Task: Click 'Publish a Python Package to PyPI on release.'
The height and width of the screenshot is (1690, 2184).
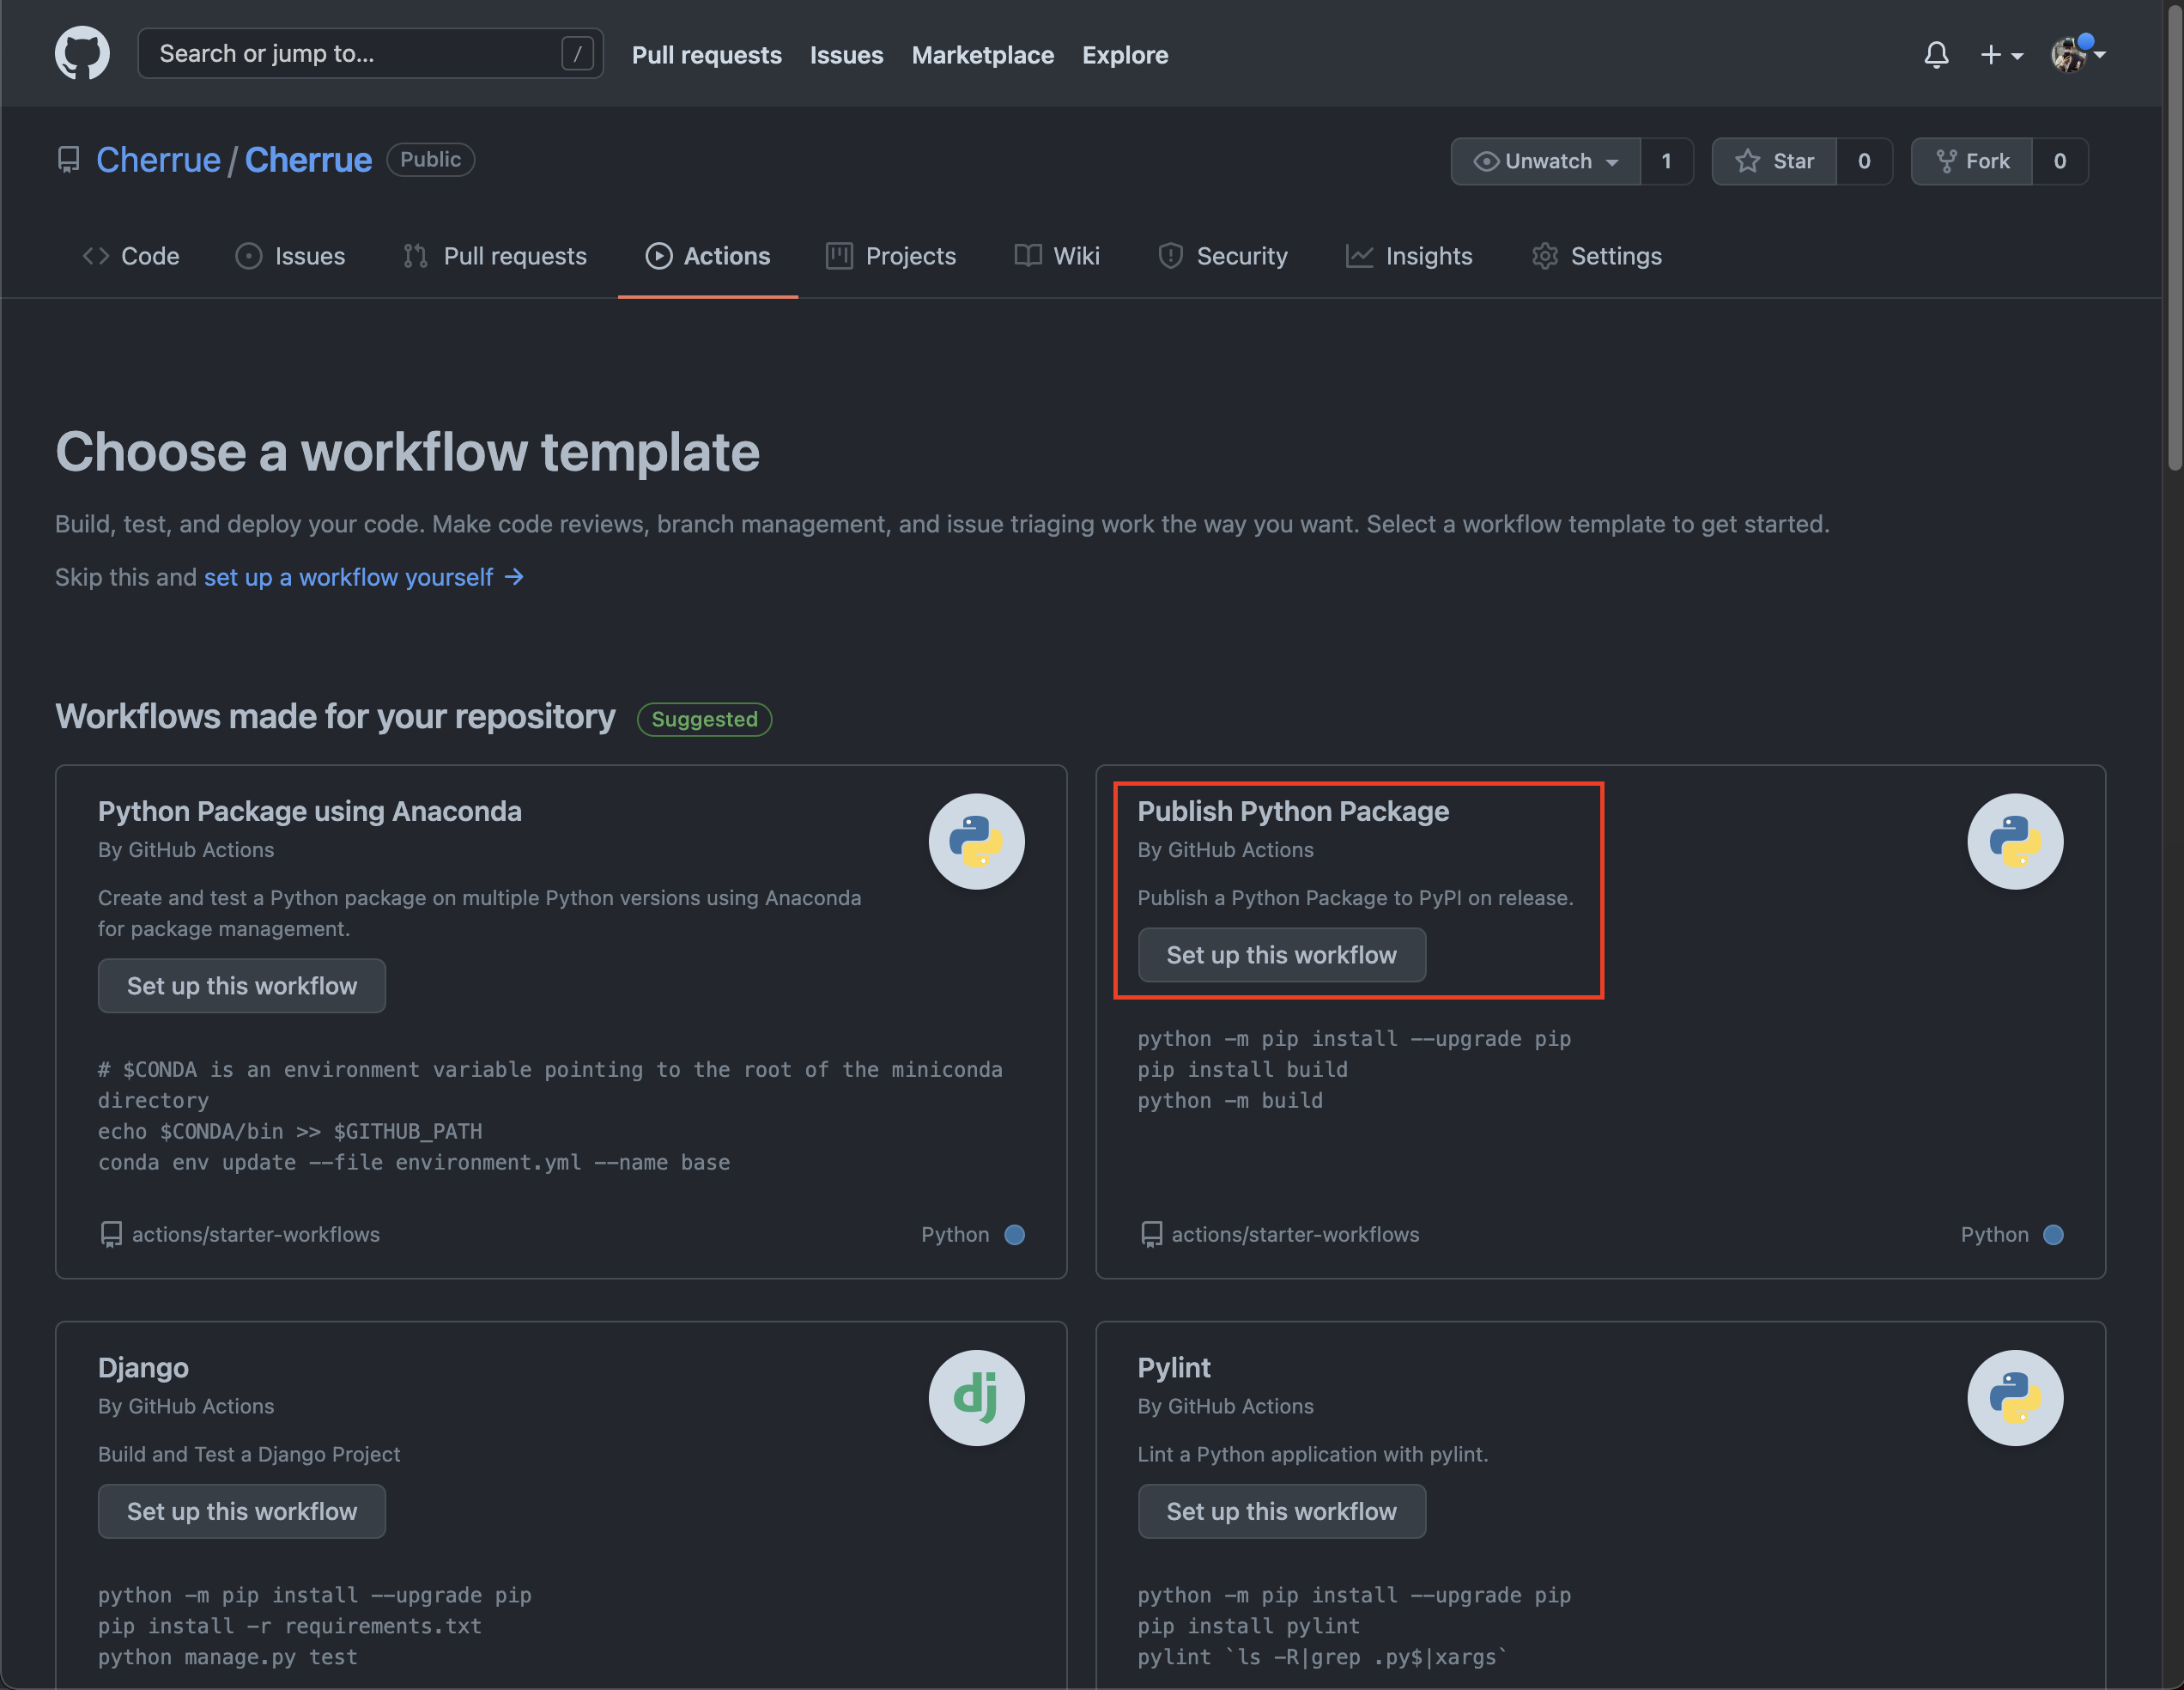Action: pos(1355,898)
